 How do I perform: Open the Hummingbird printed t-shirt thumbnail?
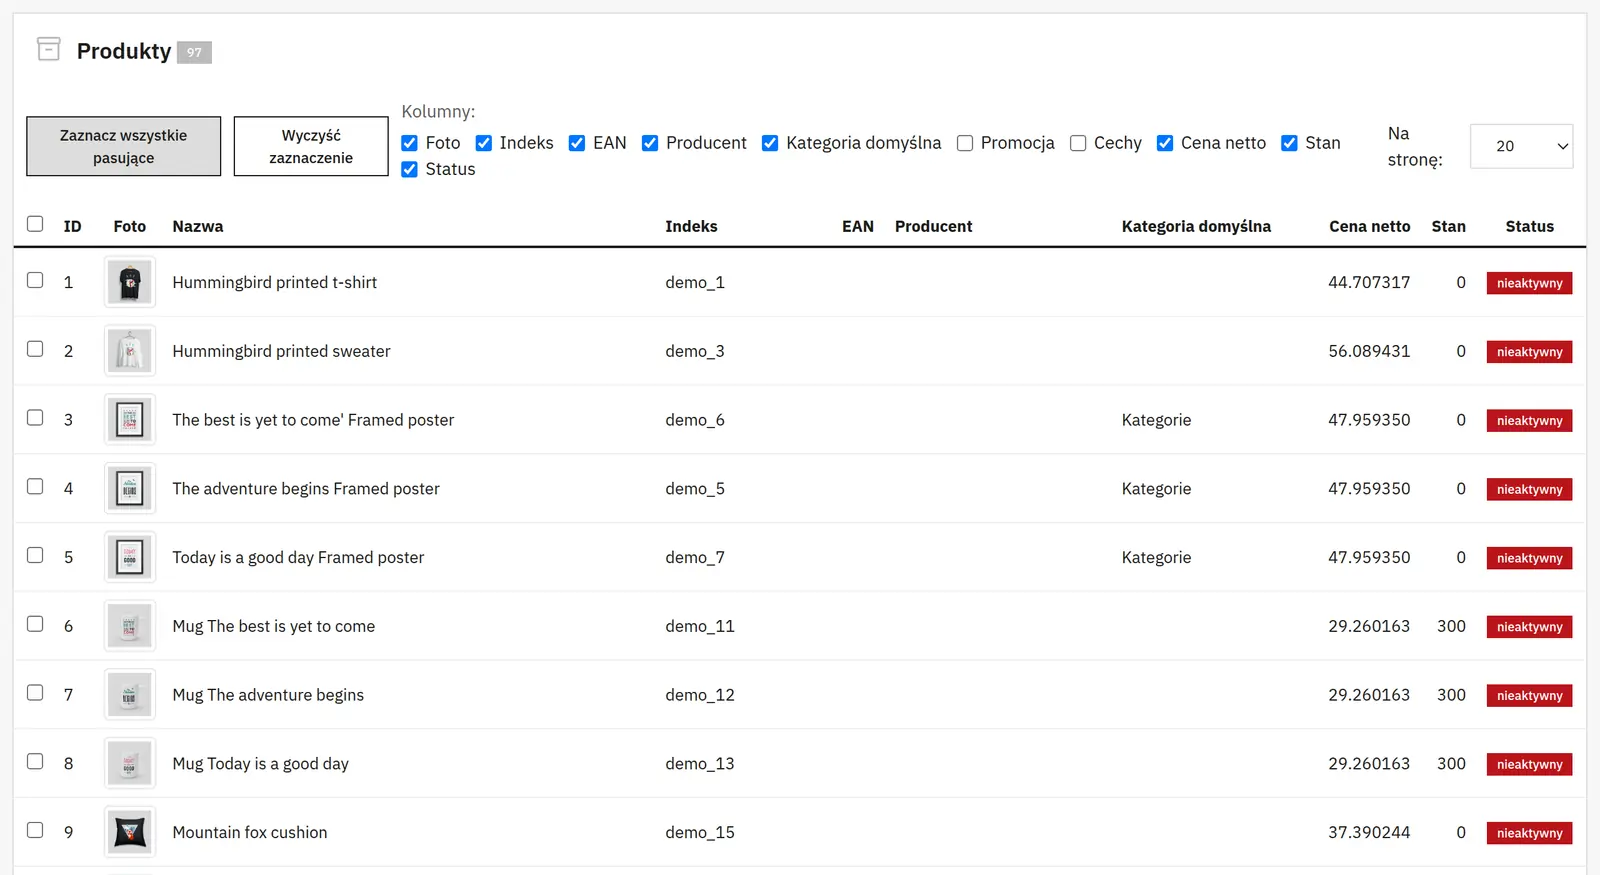point(130,283)
